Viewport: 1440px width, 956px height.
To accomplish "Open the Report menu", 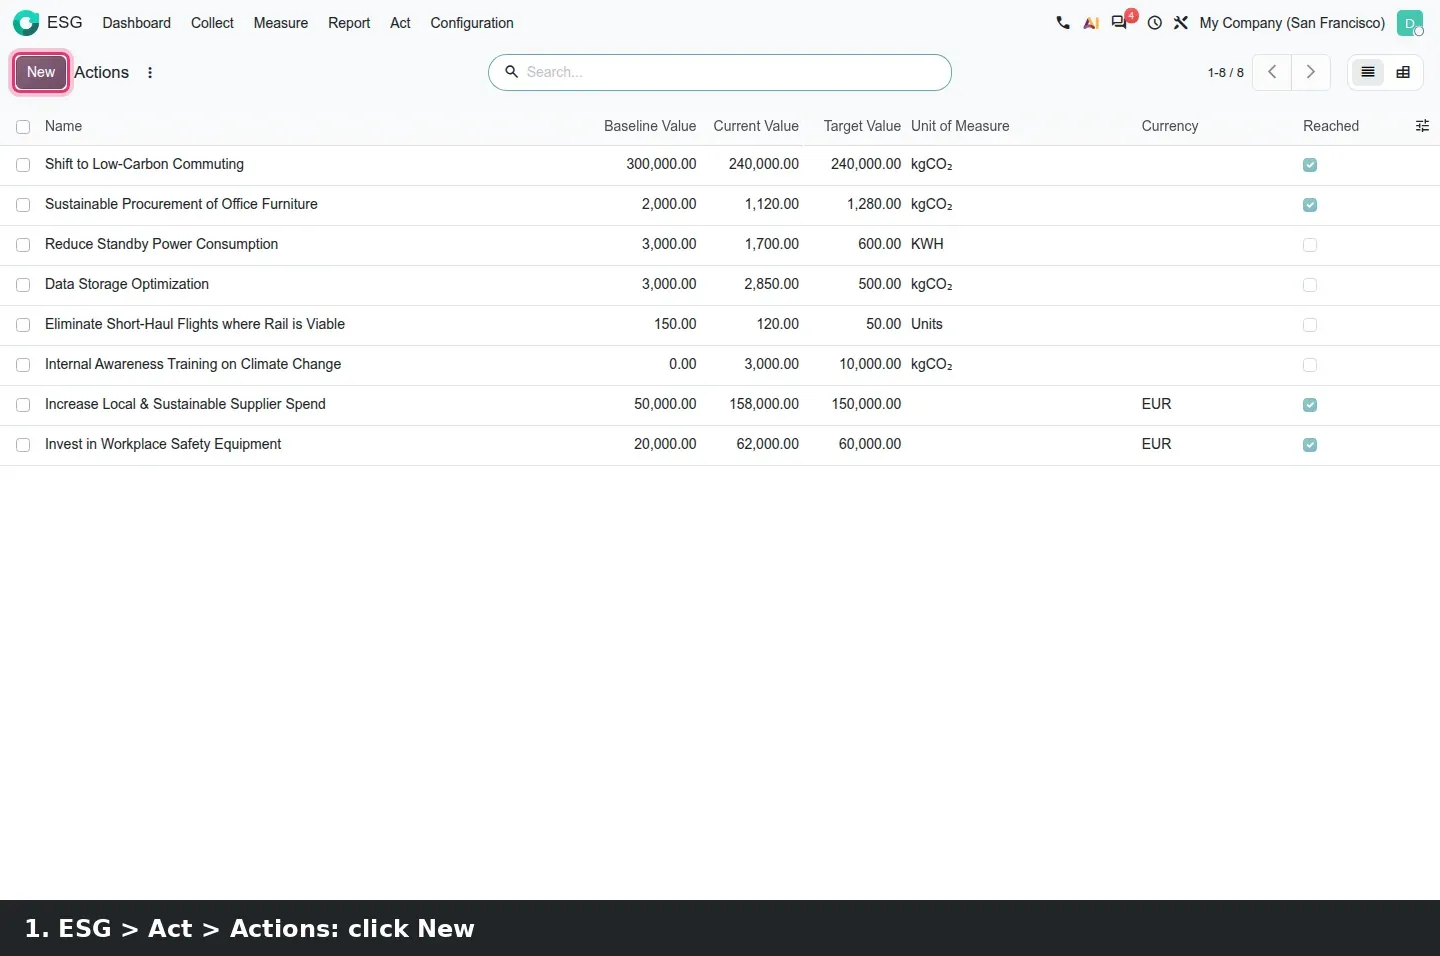I will (x=349, y=23).
